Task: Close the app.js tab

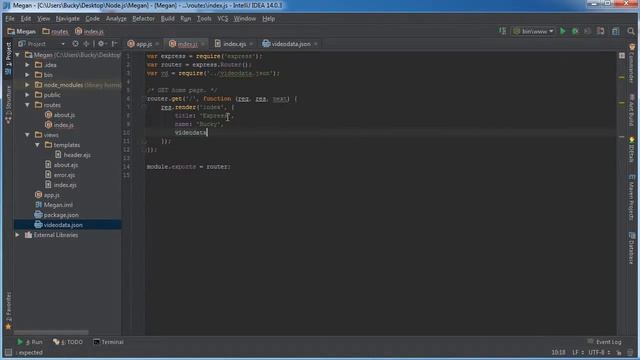Action: pos(157,44)
